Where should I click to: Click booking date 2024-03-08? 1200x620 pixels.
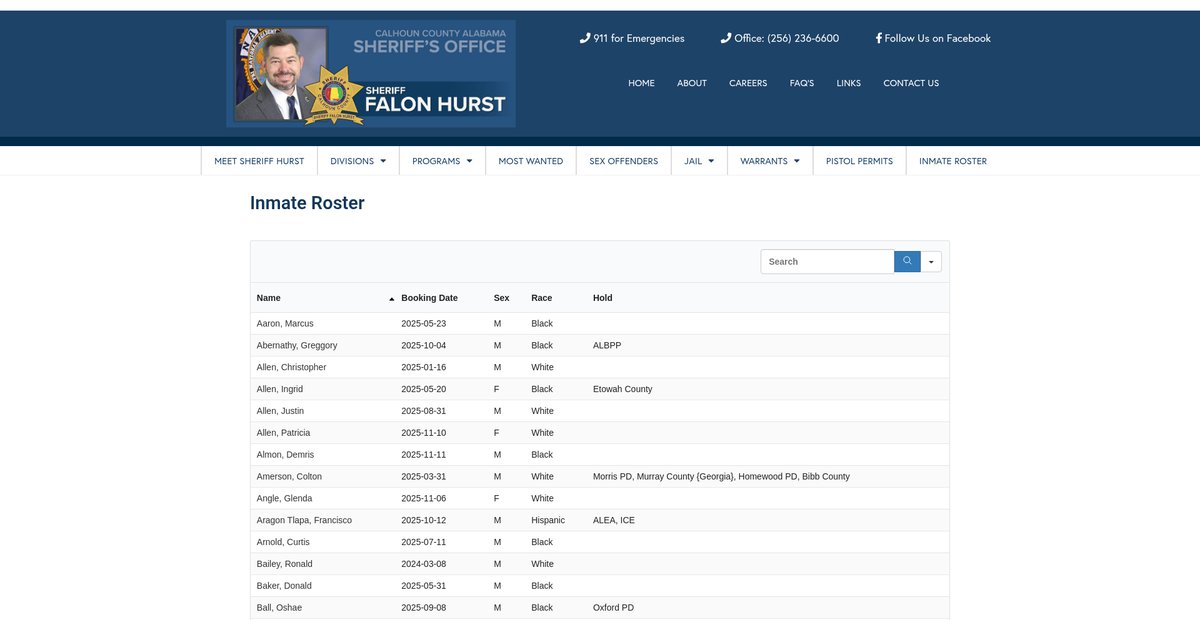point(424,564)
